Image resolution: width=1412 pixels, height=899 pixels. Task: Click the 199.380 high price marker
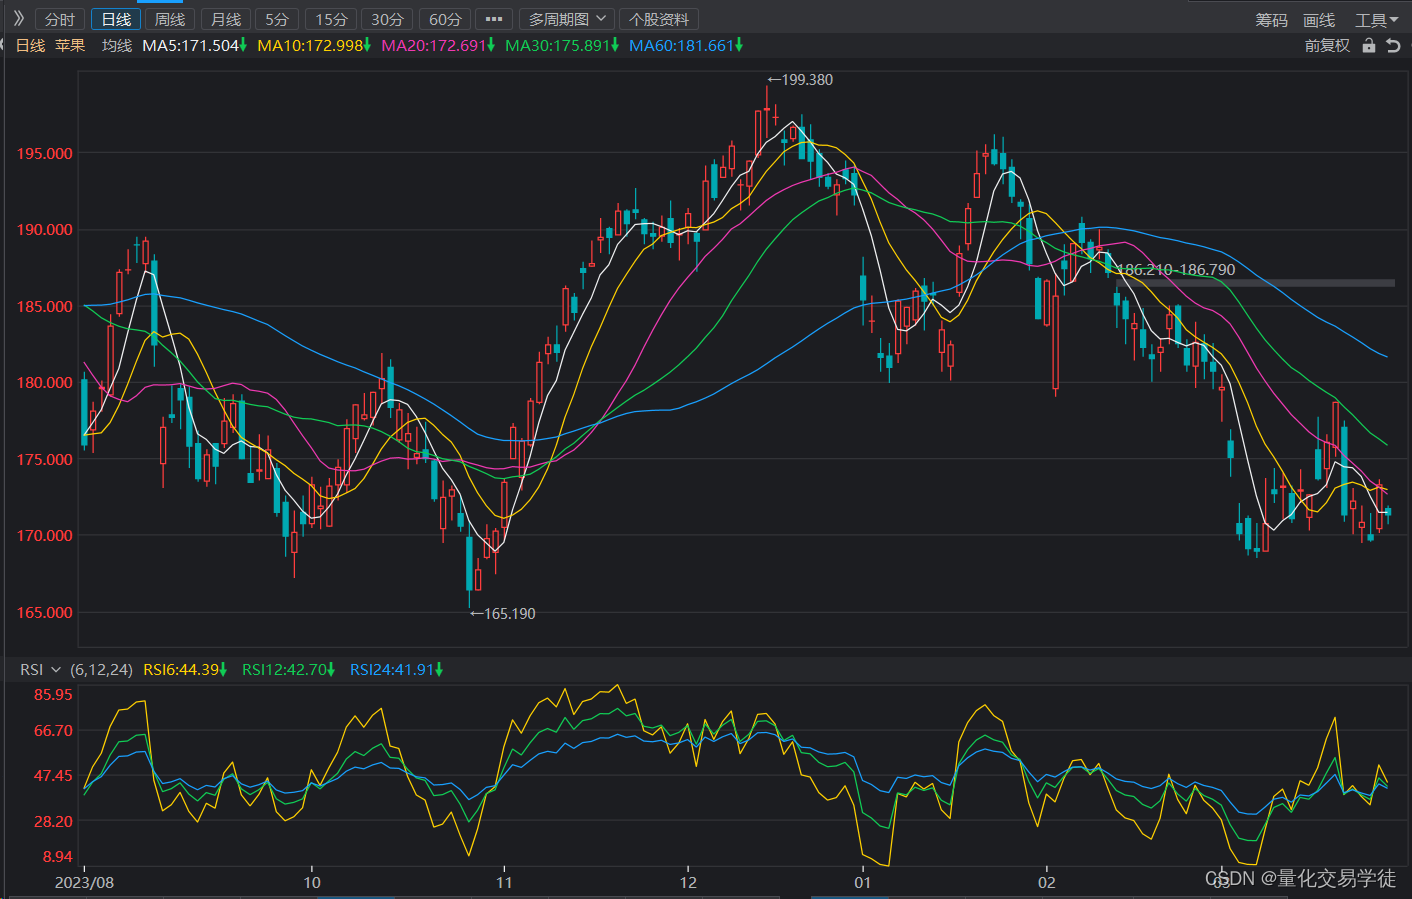(x=800, y=80)
